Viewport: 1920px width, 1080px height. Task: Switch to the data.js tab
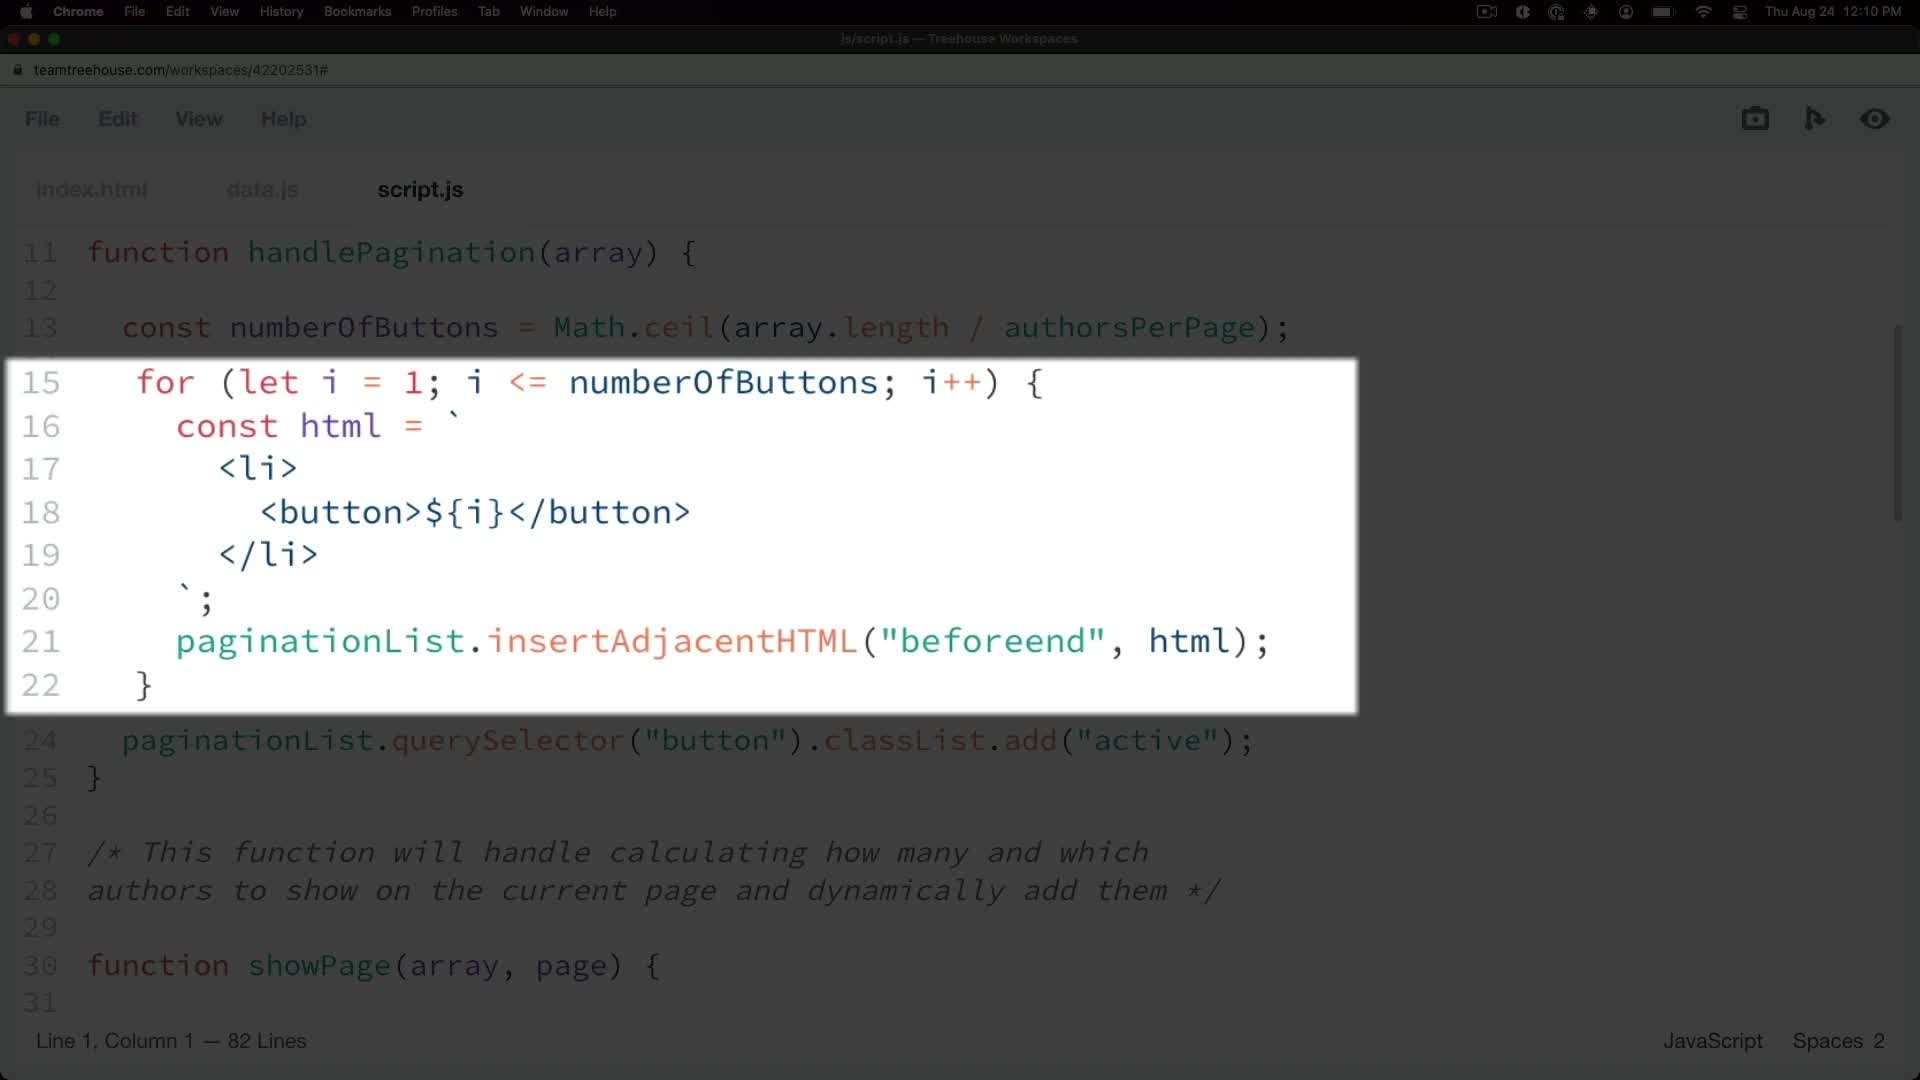point(263,190)
